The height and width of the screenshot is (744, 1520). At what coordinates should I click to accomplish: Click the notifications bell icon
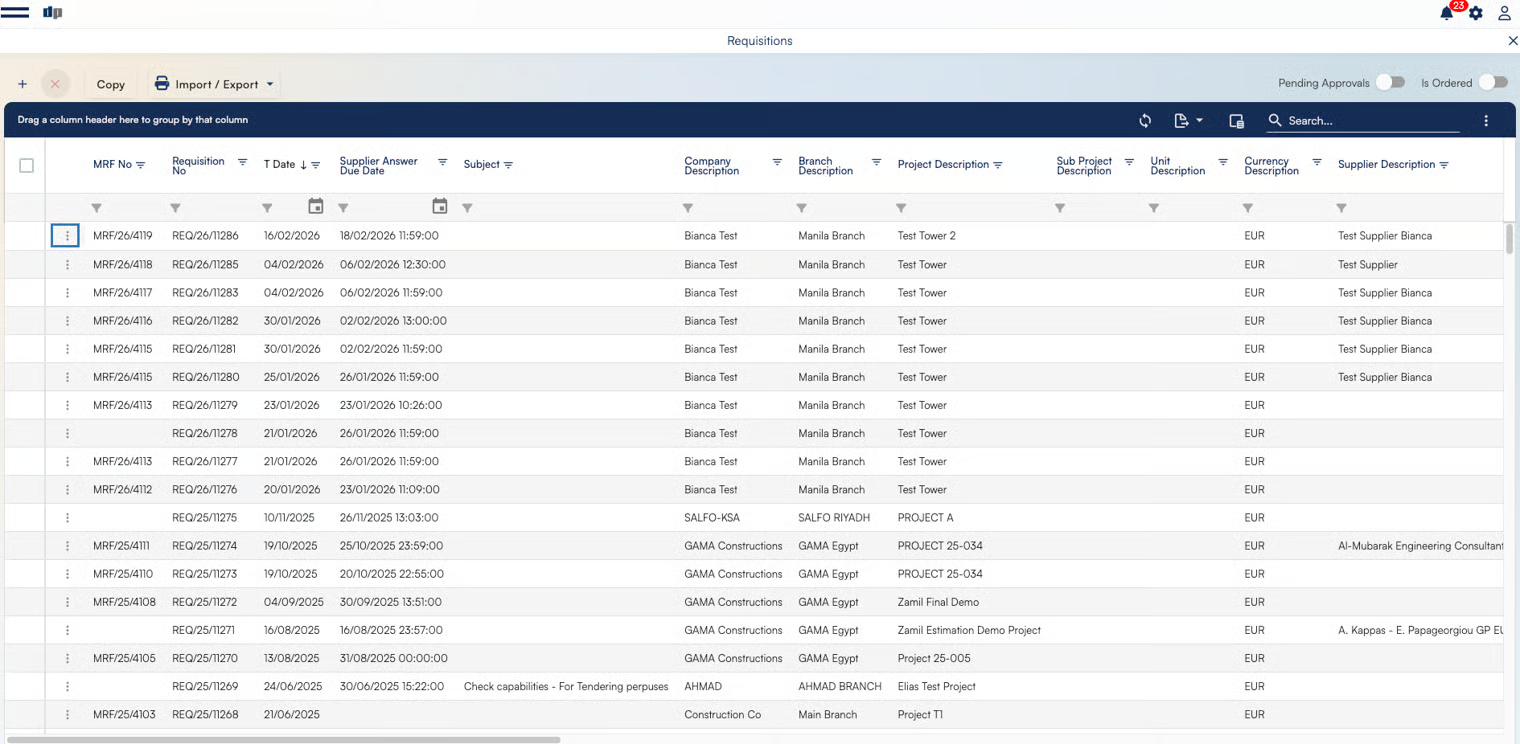pyautogui.click(x=1446, y=13)
